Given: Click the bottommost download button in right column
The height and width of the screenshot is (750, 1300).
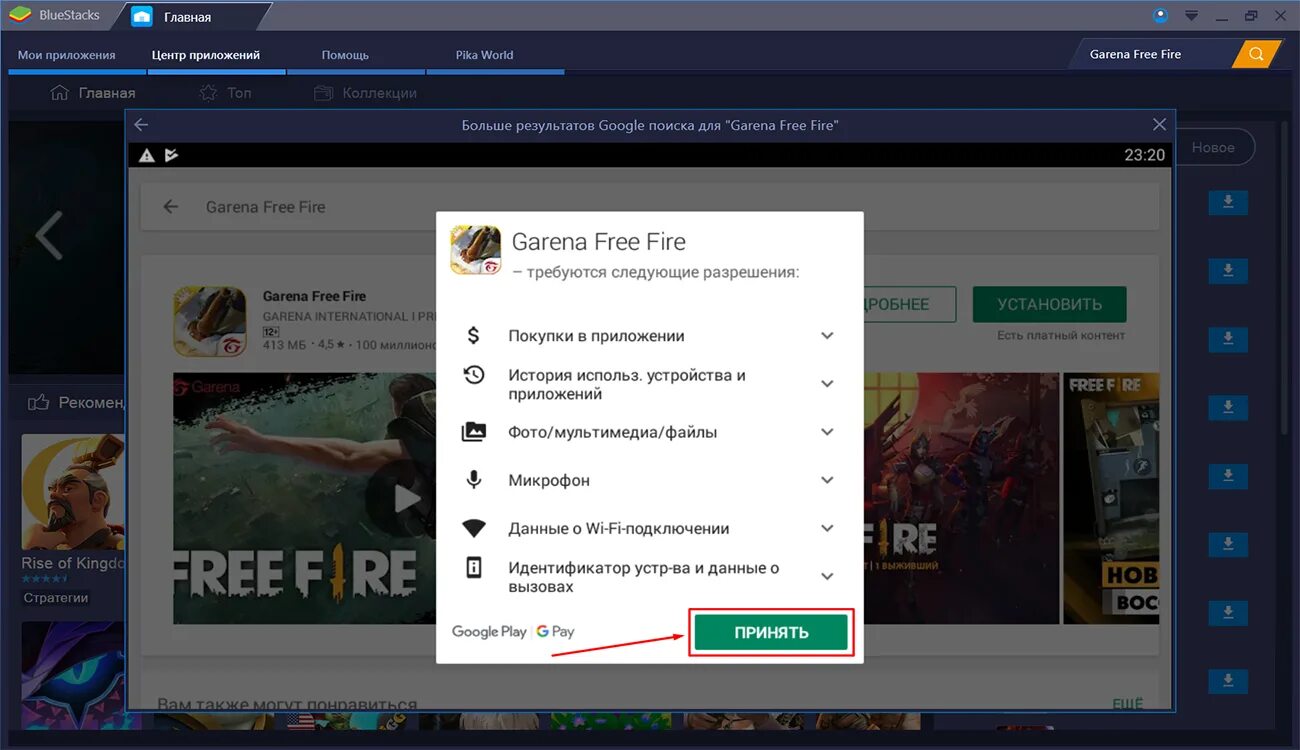Looking at the screenshot, I should [1228, 681].
